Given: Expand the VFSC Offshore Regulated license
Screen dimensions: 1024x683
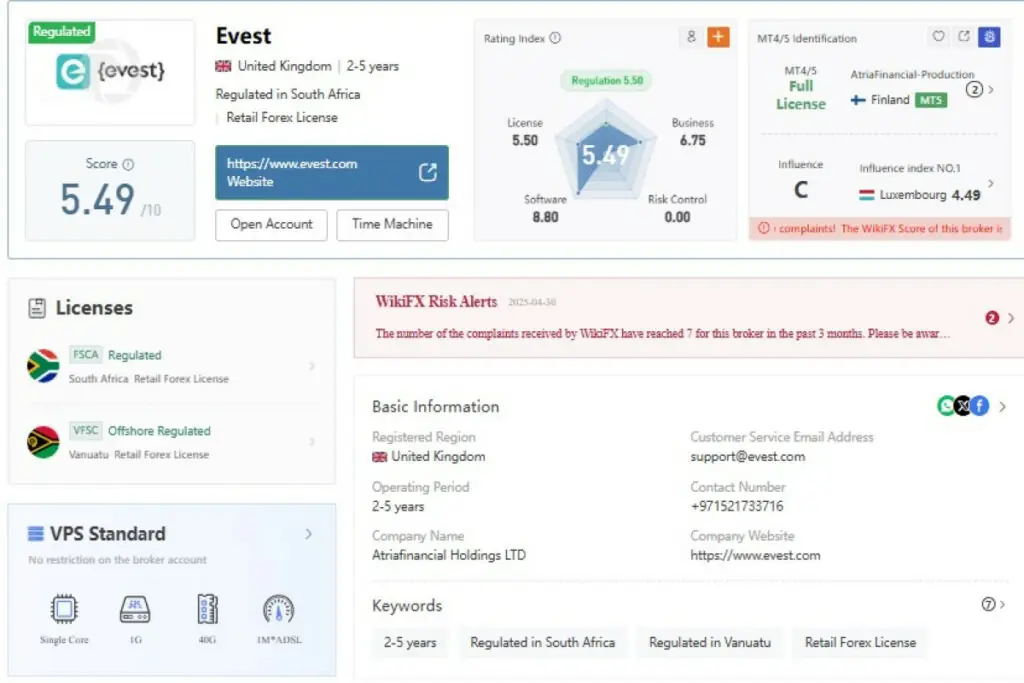Looking at the screenshot, I should 312,441.
